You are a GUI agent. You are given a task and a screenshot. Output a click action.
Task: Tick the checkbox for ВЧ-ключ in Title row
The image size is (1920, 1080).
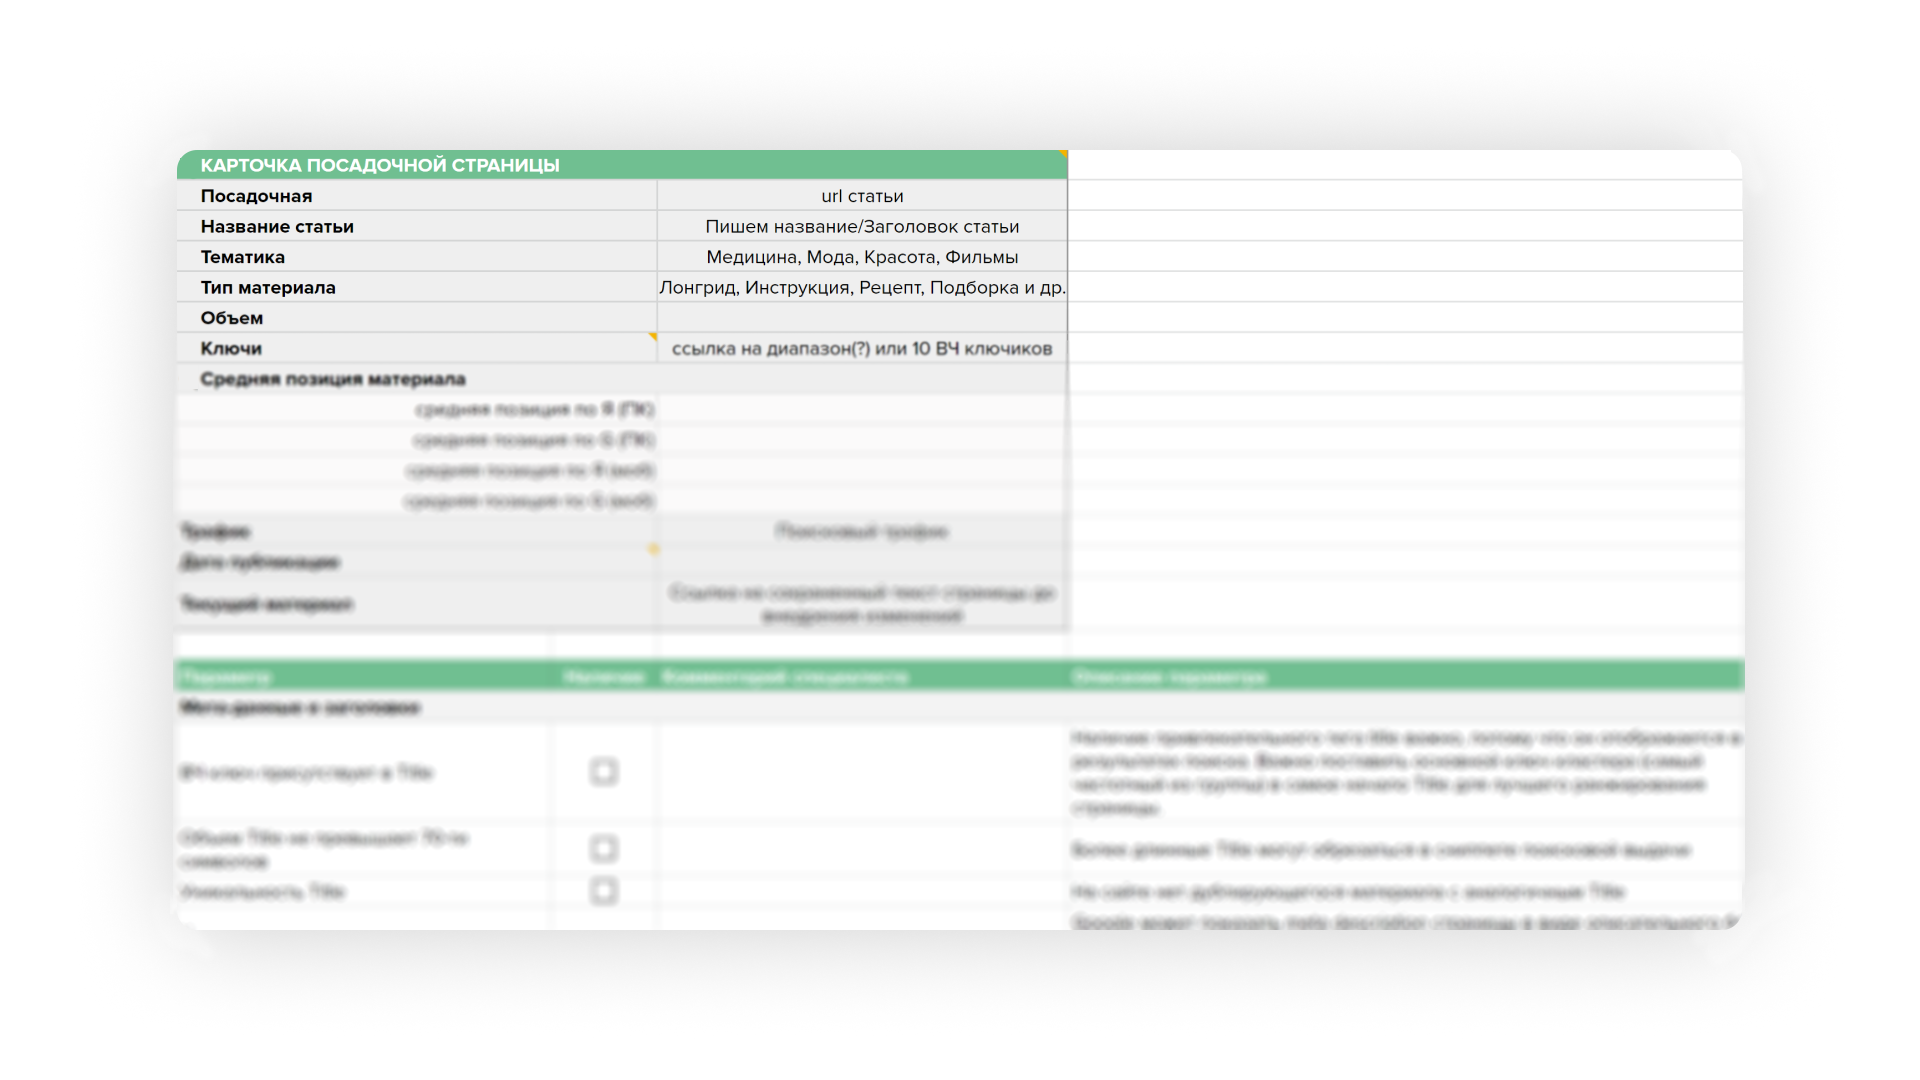(x=603, y=772)
